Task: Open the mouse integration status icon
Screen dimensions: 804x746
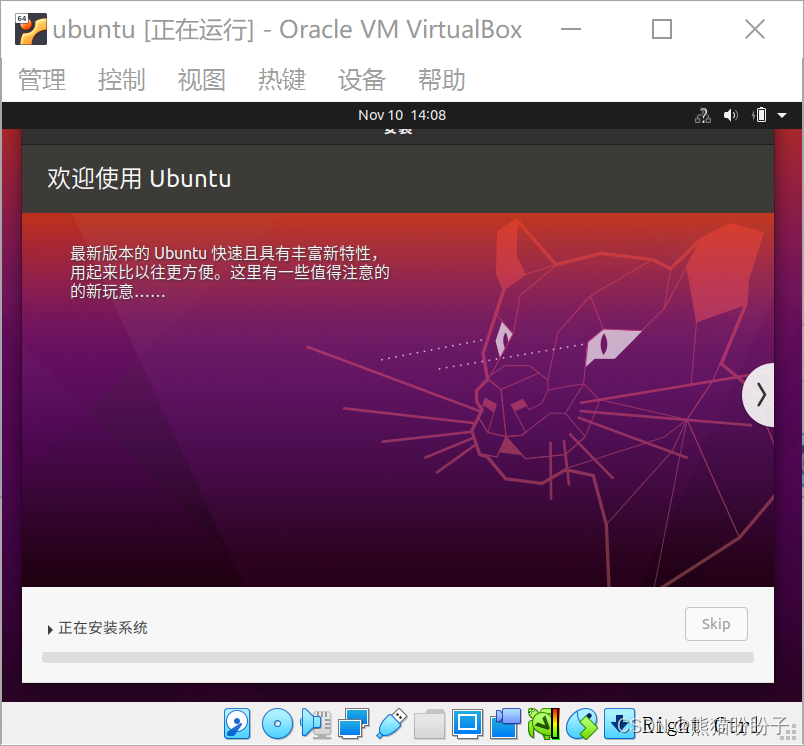Action: pos(582,724)
